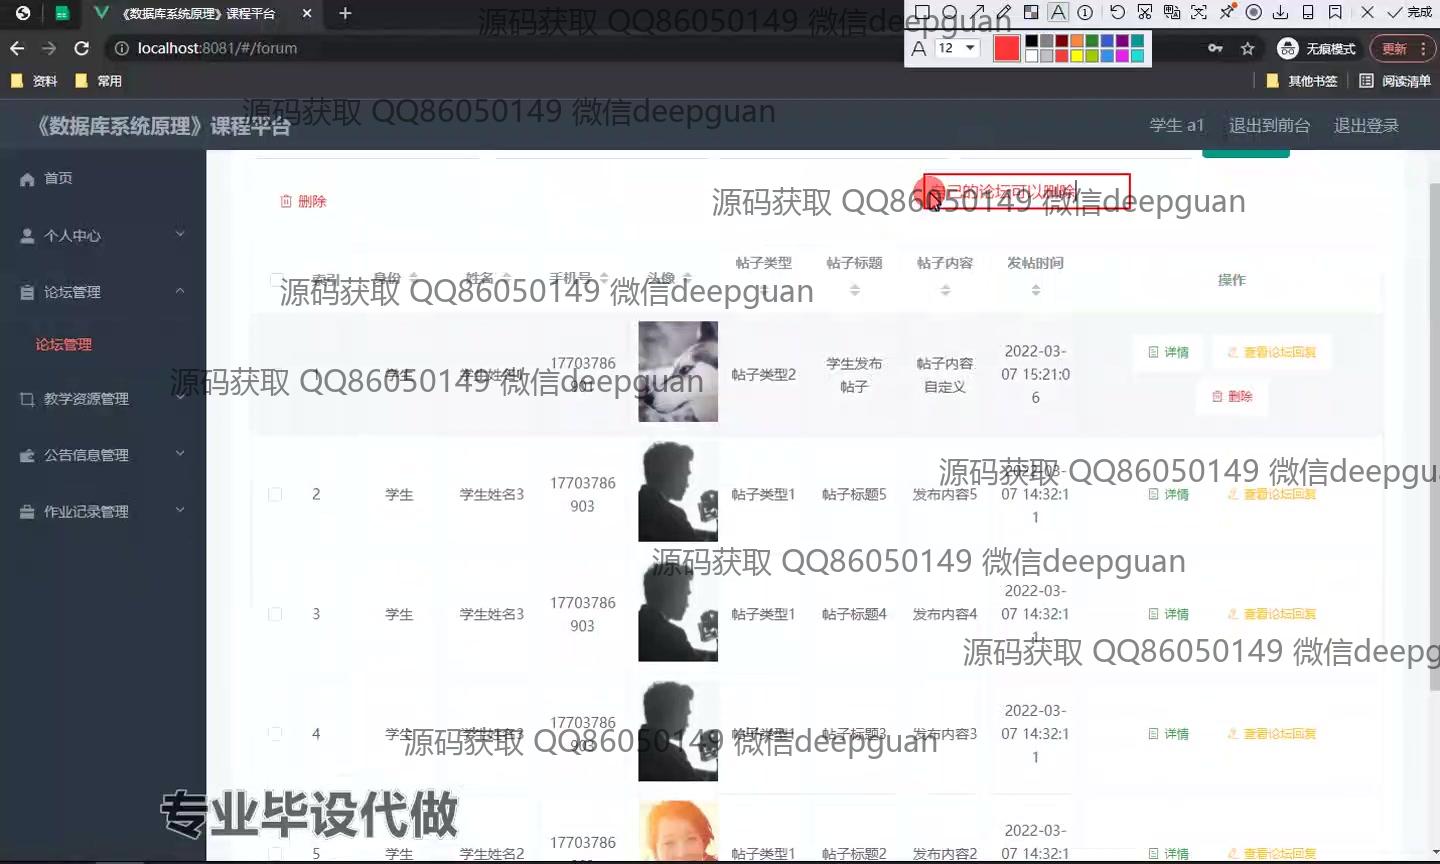1440x864 pixels.
Task: Select the rectangle annotation tool
Action: pos(922,12)
